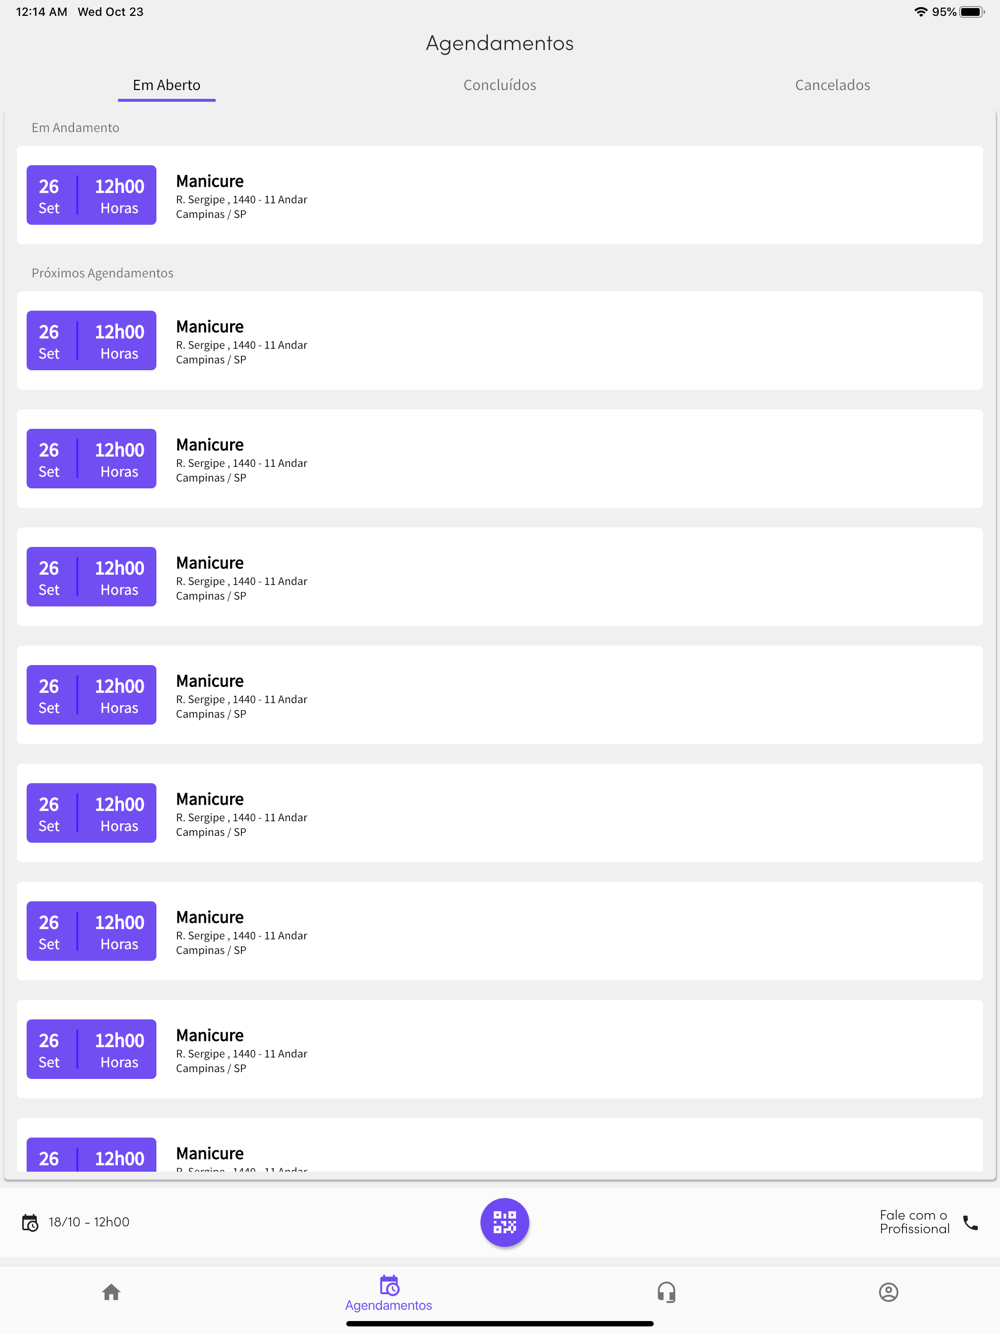Select the Em Aberto tab
This screenshot has width=1000, height=1334.
[166, 85]
